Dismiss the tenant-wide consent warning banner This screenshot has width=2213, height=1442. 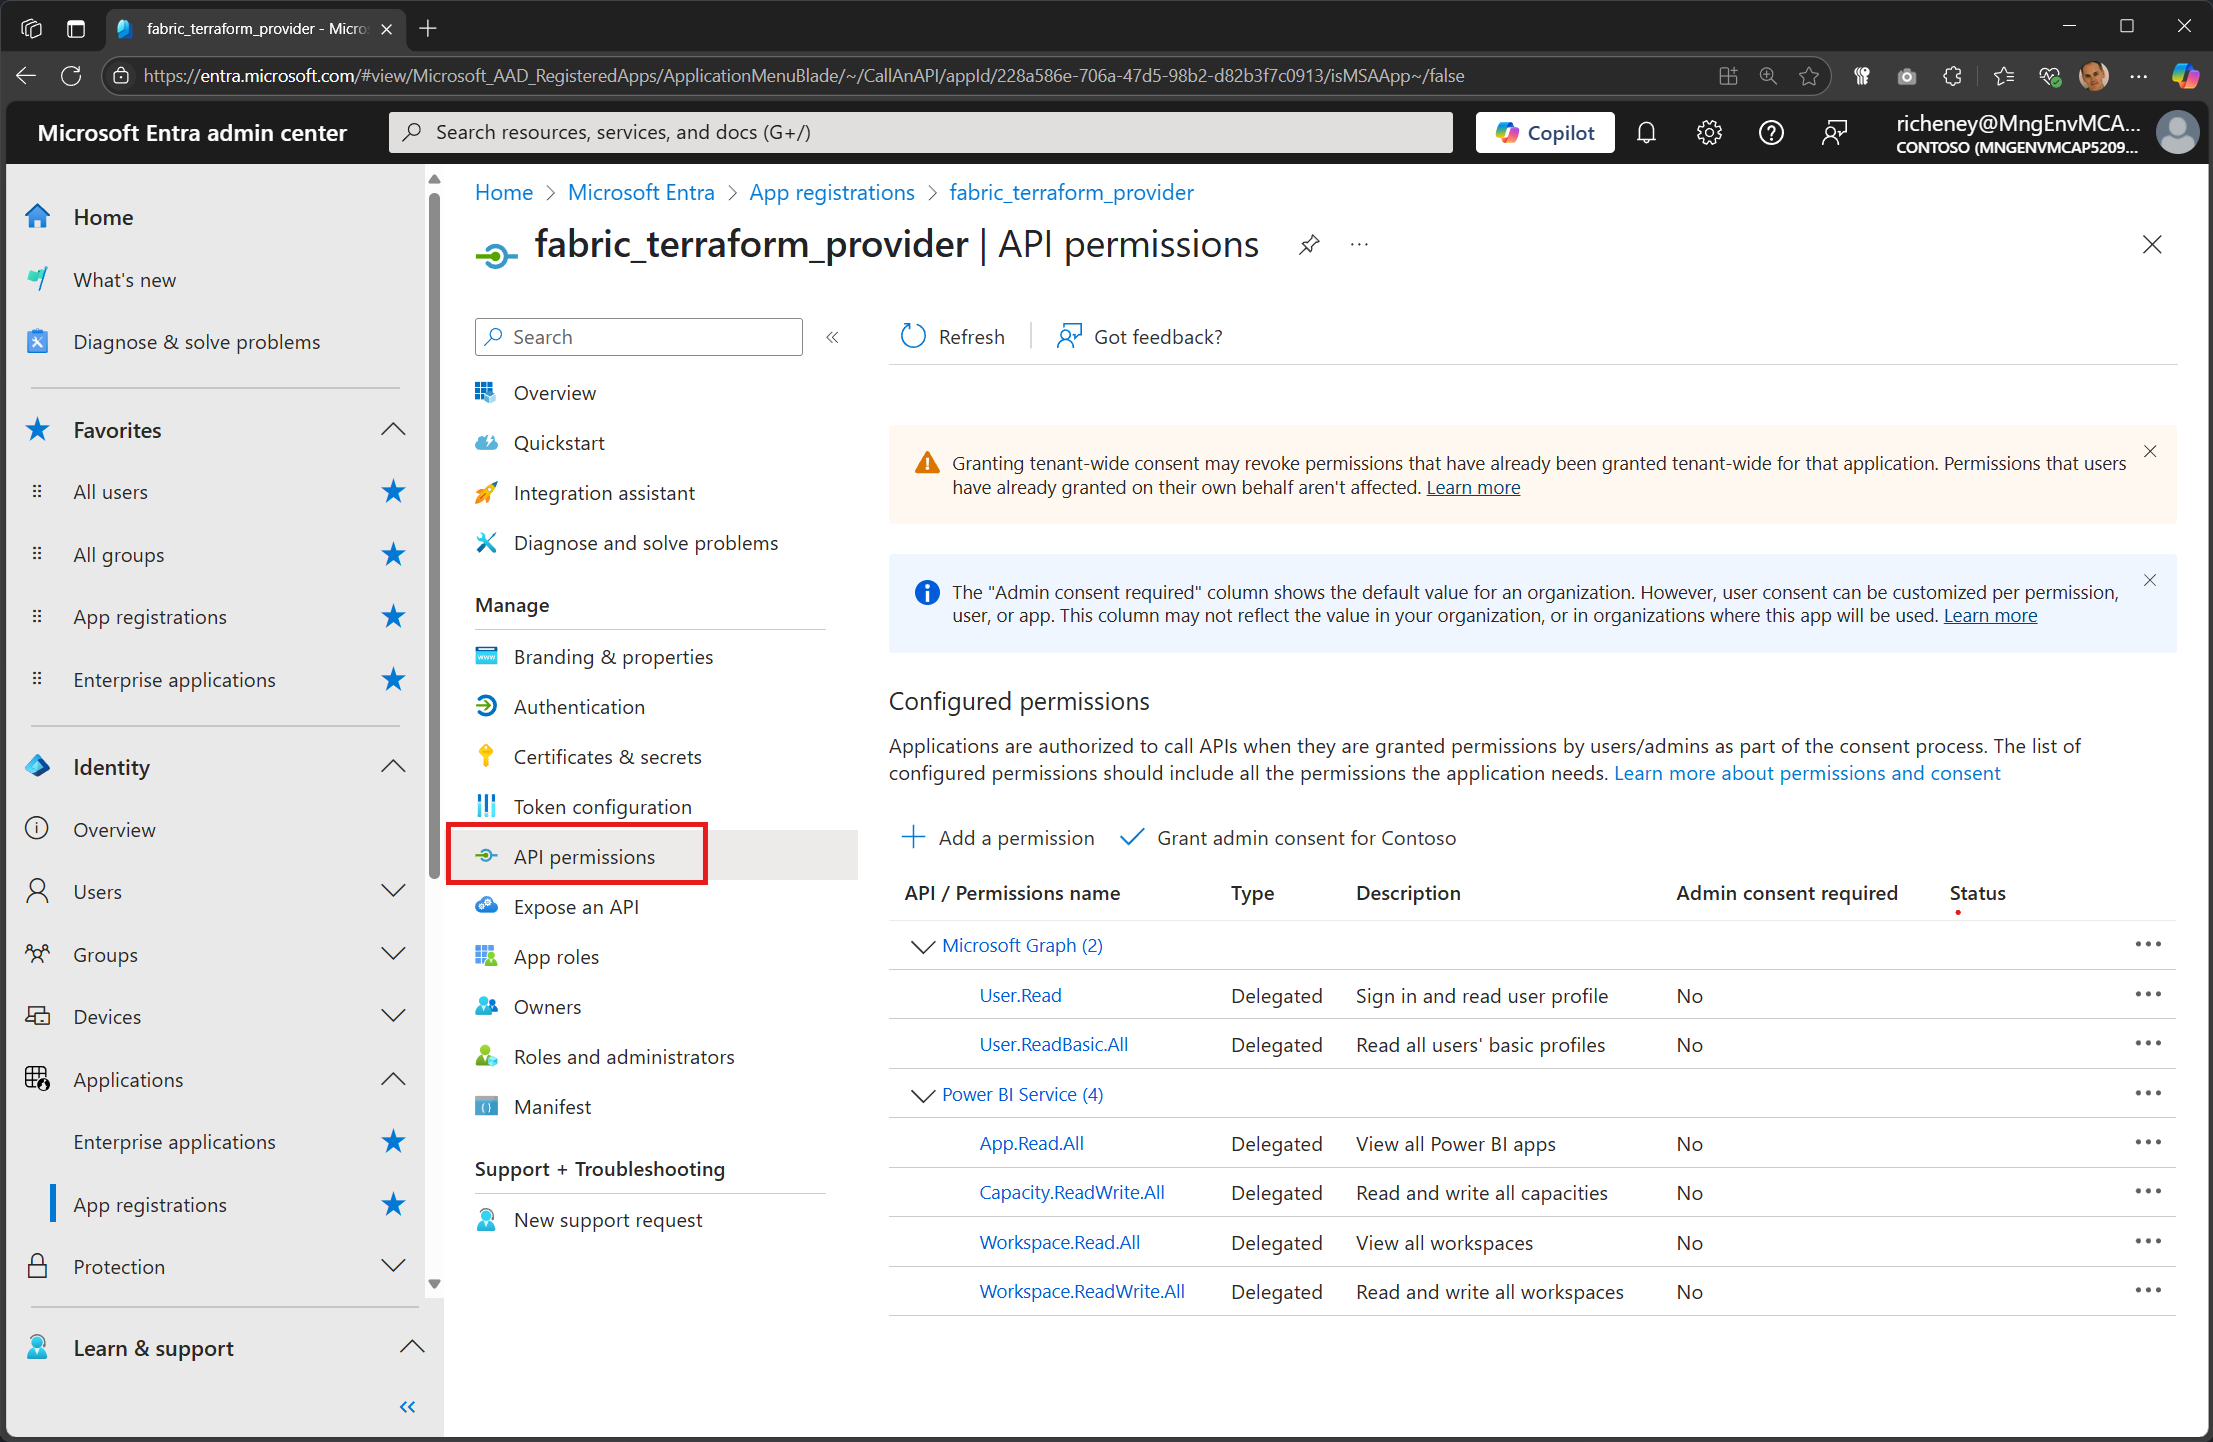pos(2150,451)
